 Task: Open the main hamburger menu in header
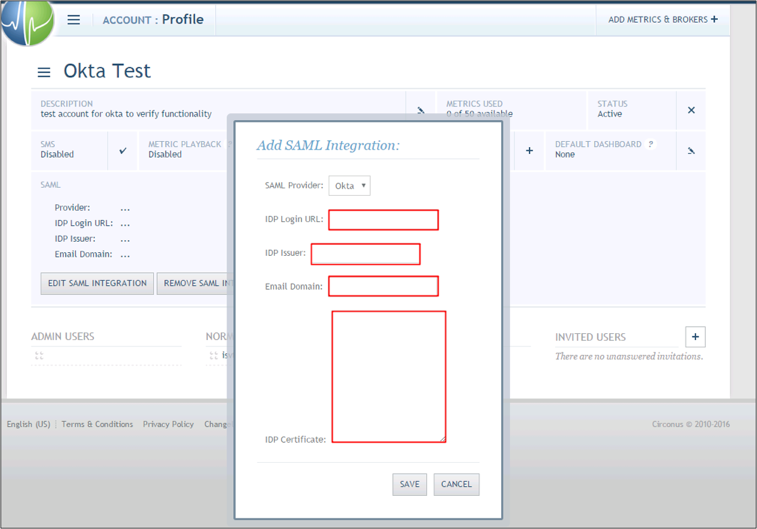click(74, 20)
